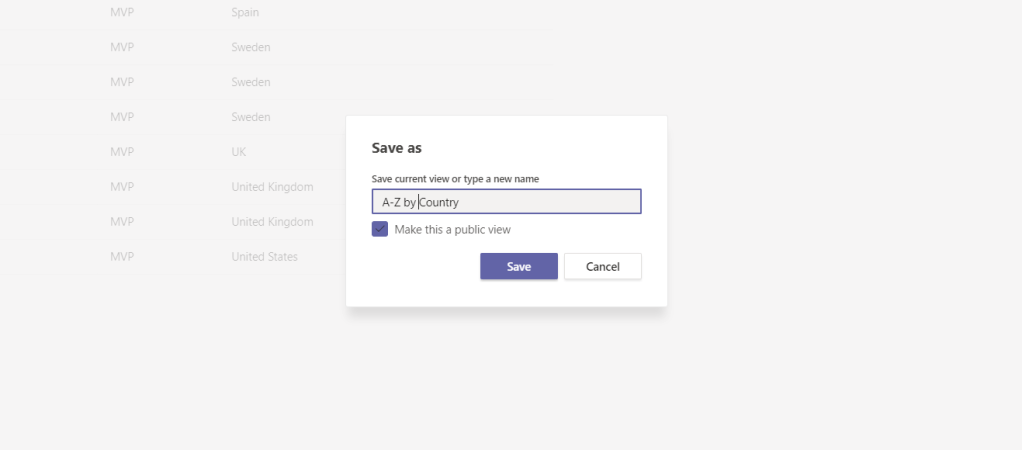Select the bottommost Sweden entry
Viewport: 1022px width, 450px height.
click(x=251, y=117)
